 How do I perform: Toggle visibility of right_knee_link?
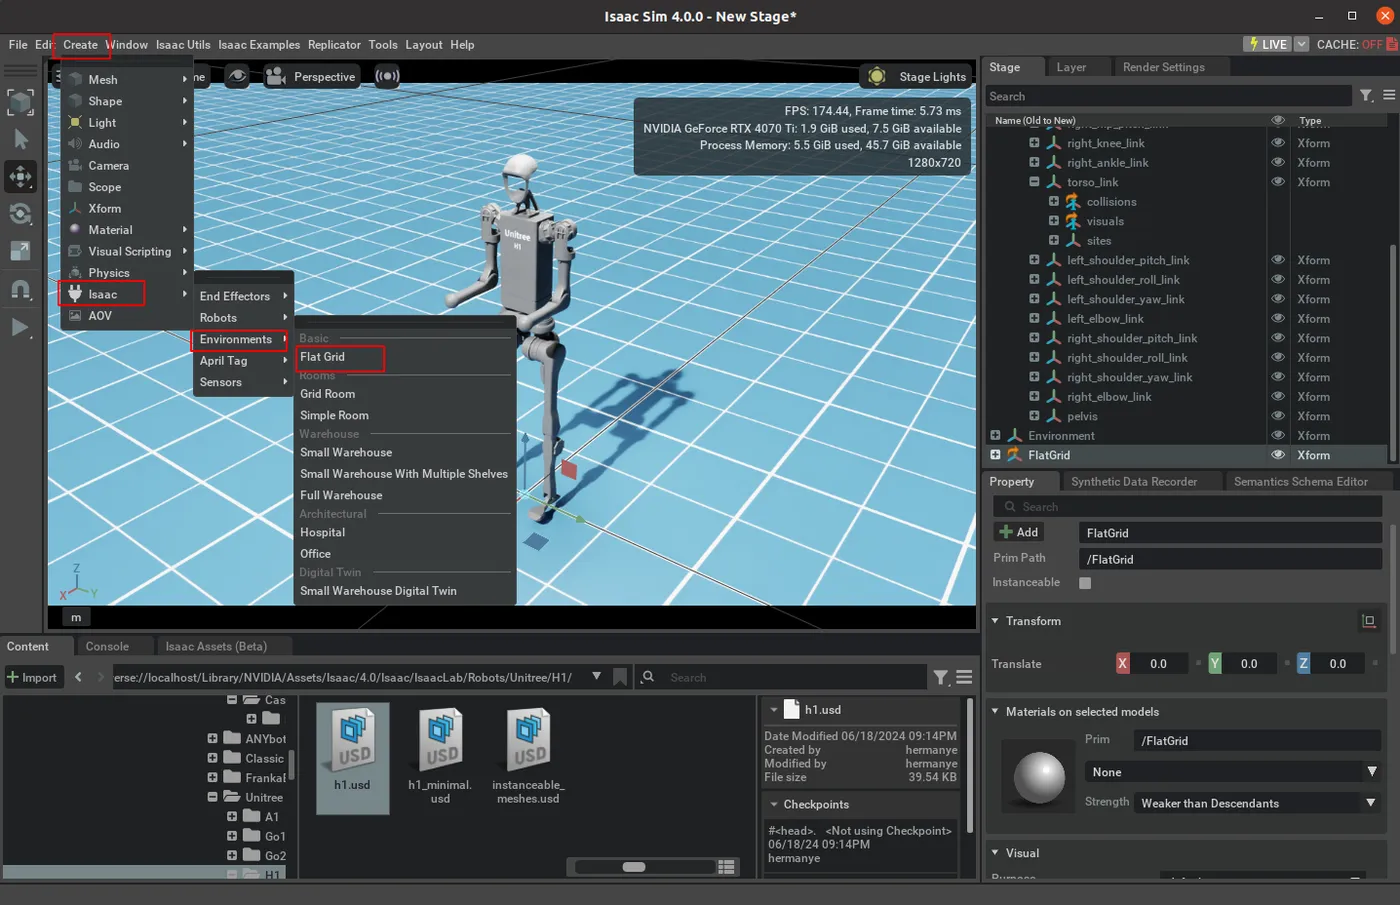coord(1277,143)
